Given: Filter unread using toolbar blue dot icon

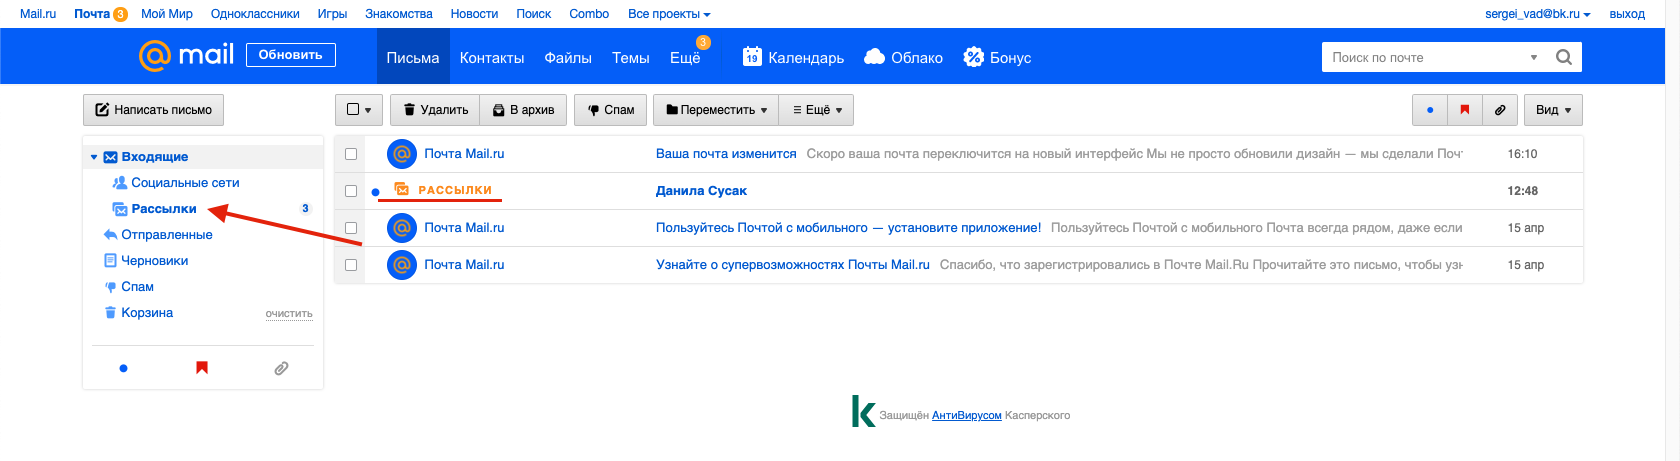Looking at the screenshot, I should pyautogui.click(x=1430, y=110).
